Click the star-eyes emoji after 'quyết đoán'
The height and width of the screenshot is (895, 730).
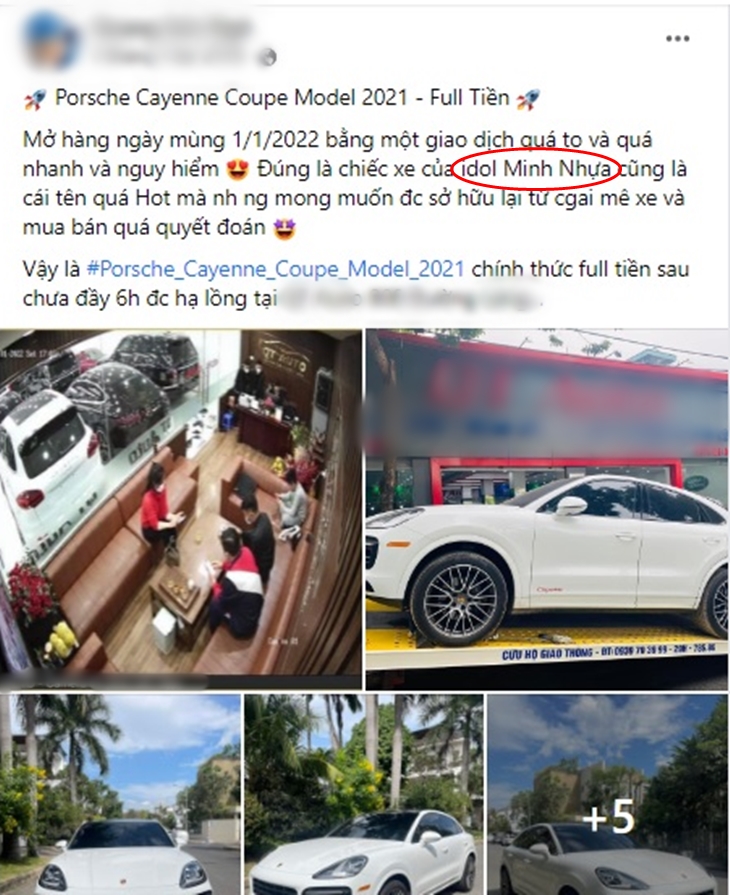284,229
